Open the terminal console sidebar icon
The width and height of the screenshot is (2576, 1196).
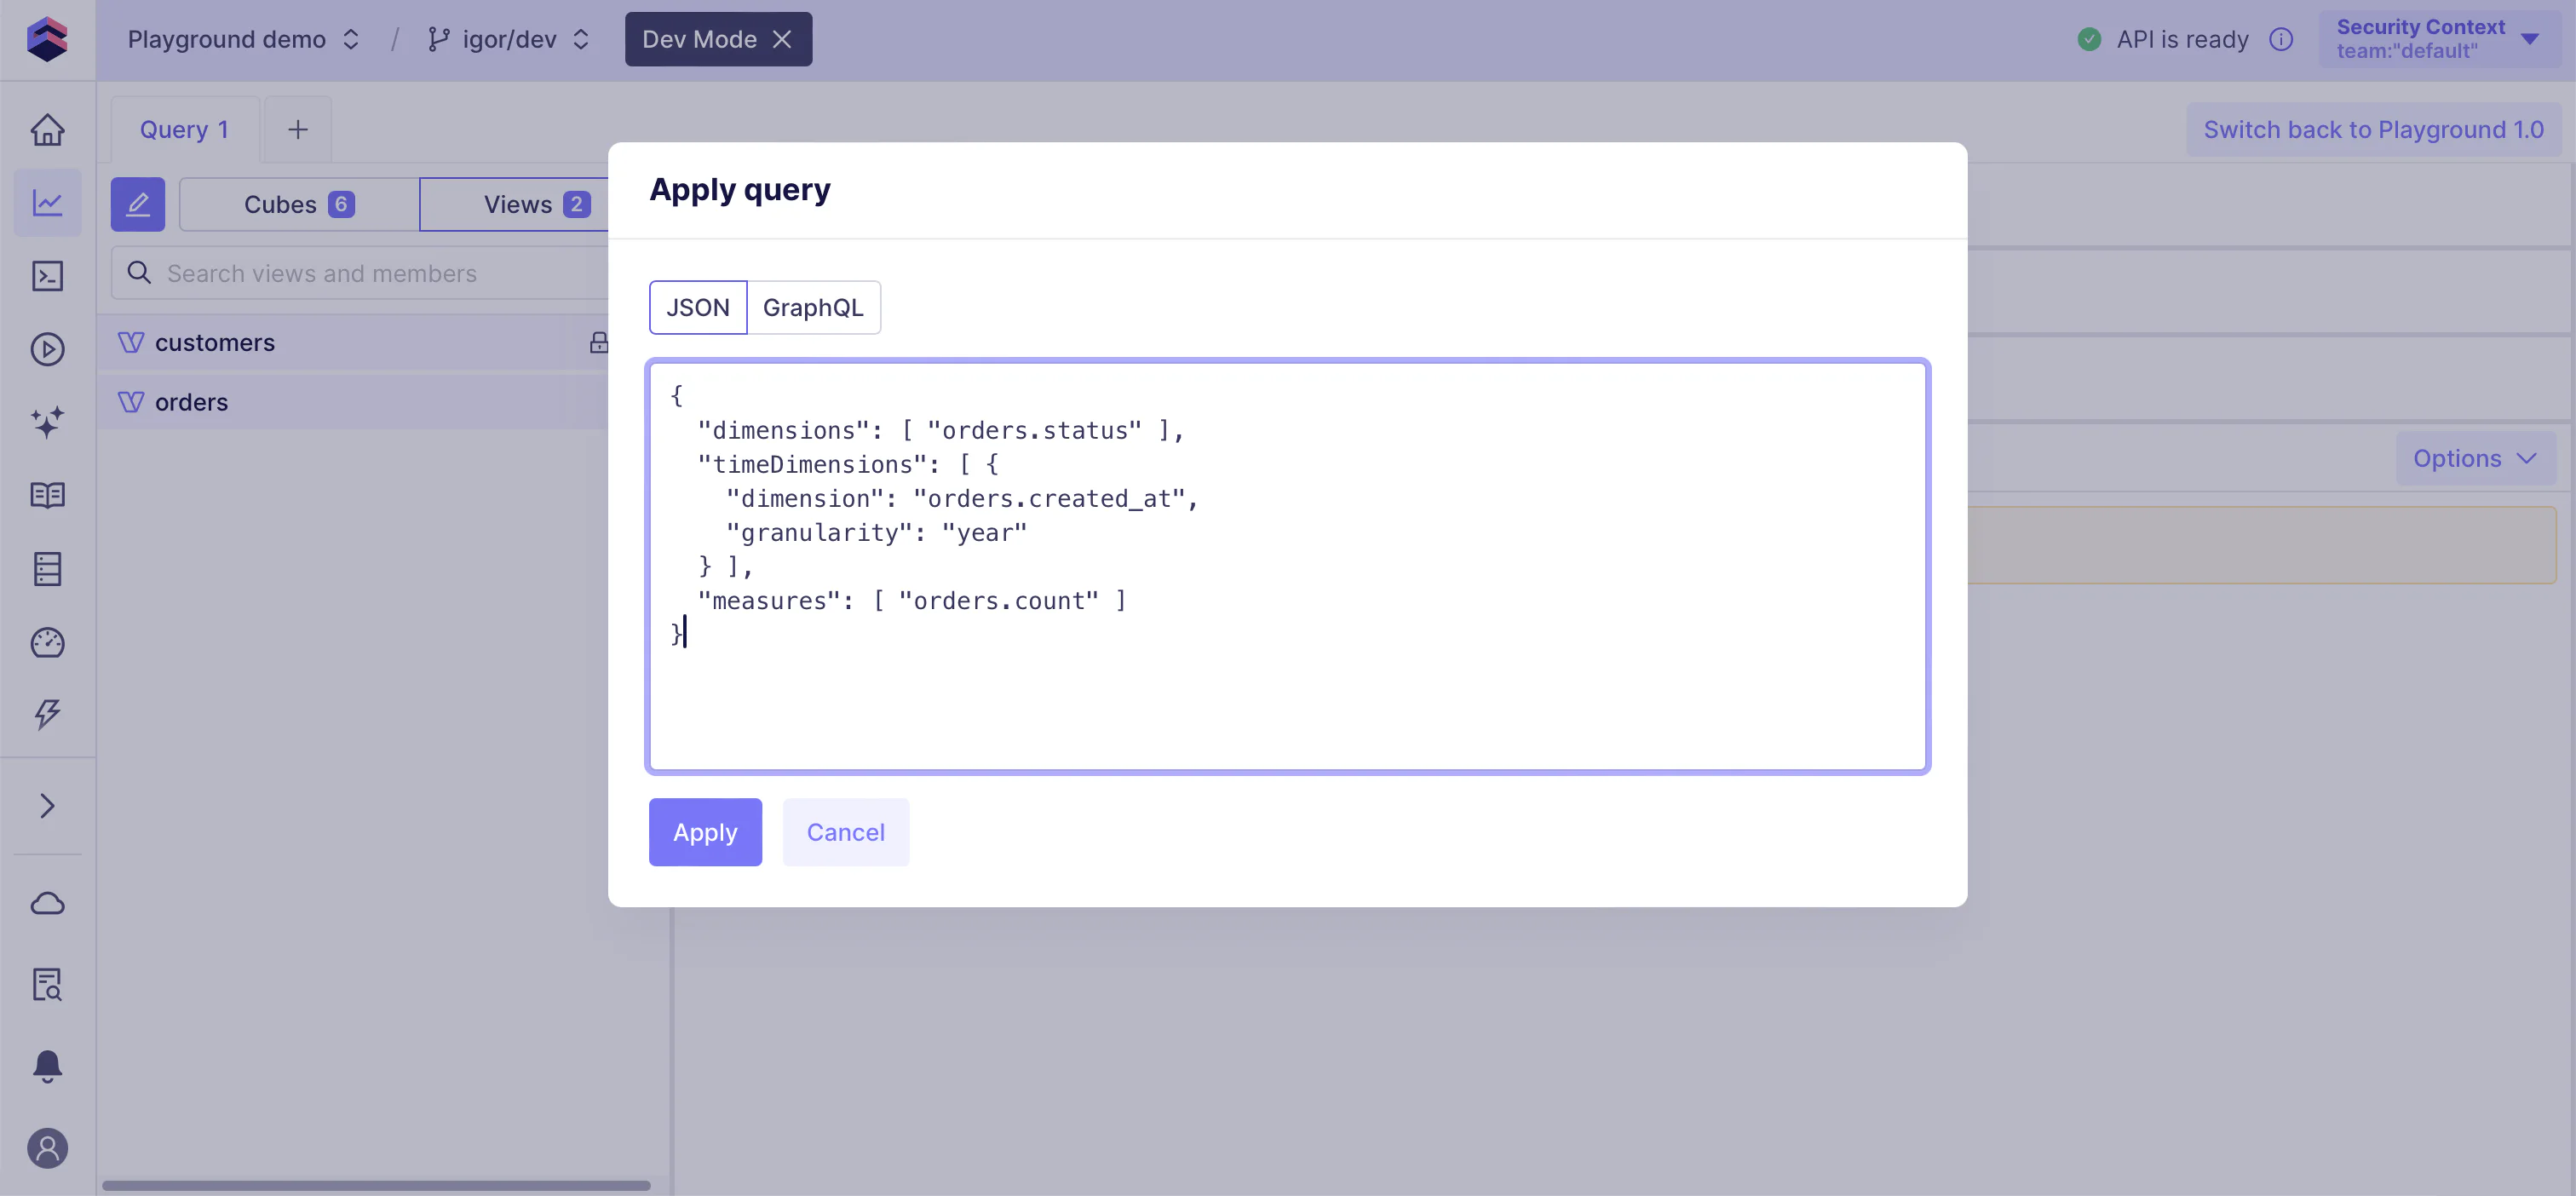tap(47, 276)
